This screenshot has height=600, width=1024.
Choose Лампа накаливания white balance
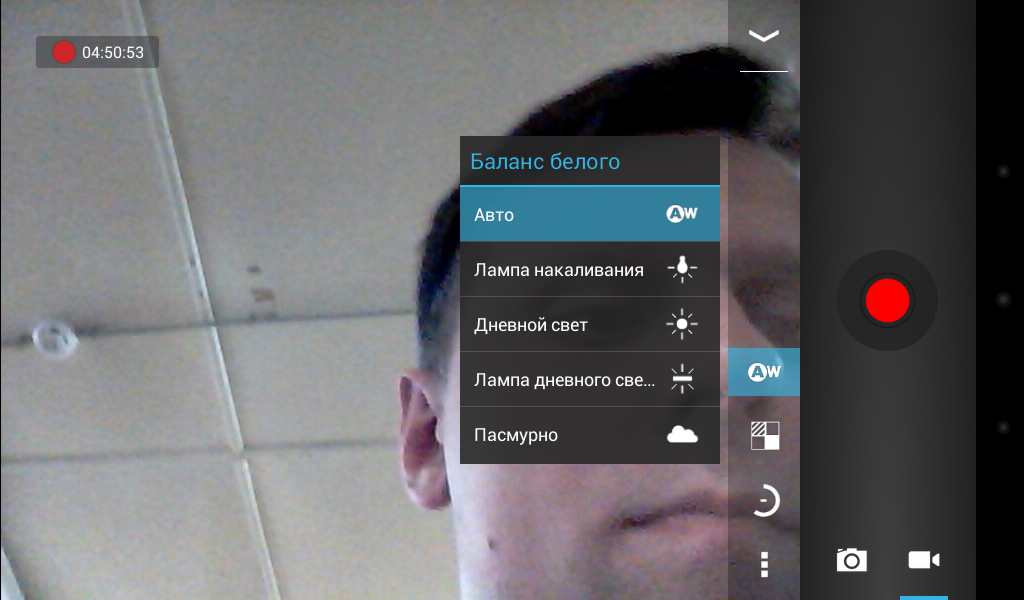590,270
